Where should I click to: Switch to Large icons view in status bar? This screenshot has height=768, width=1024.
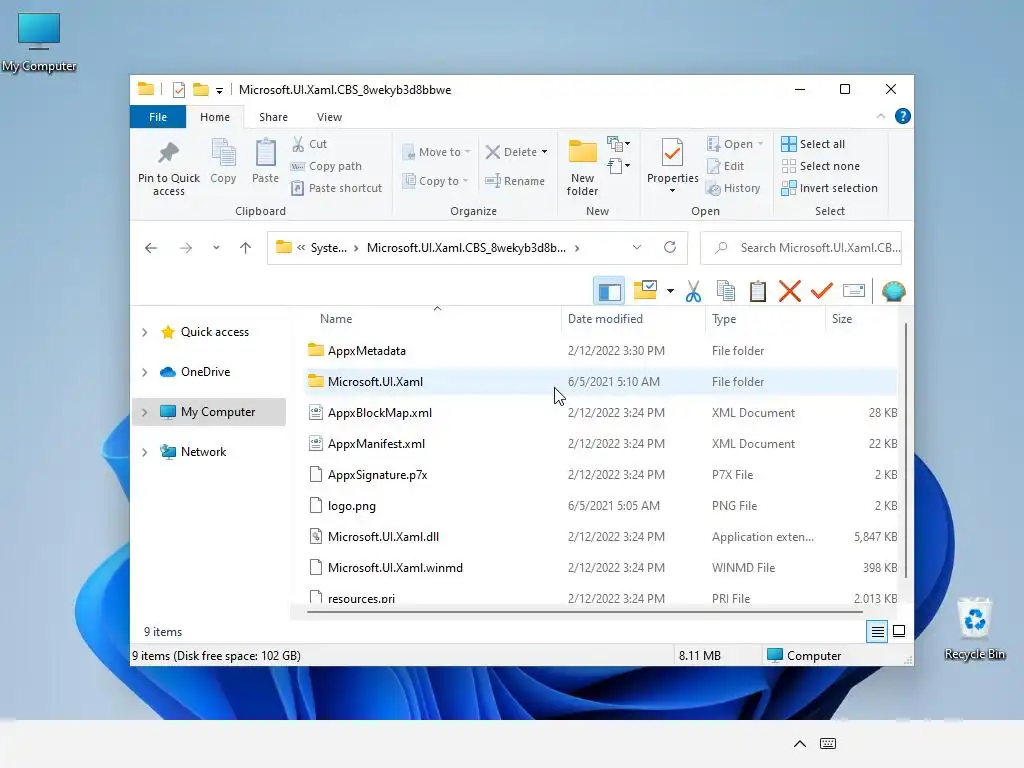pyautogui.click(x=899, y=632)
